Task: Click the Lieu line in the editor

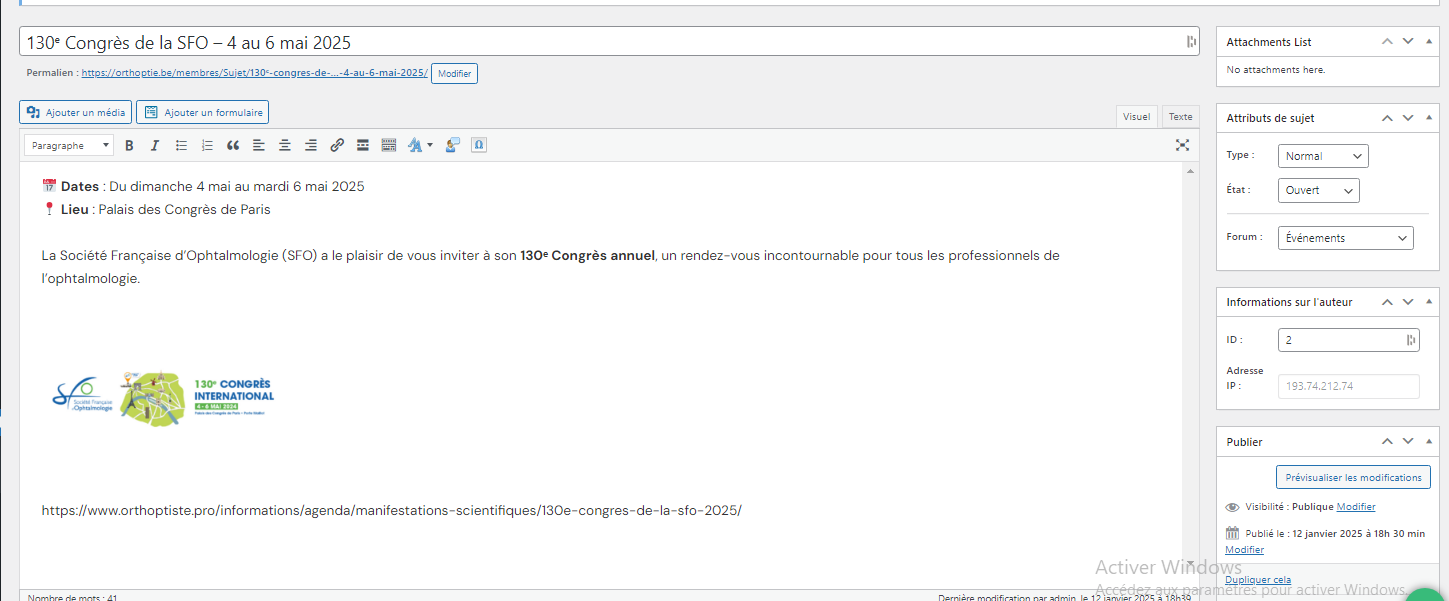Action: pyautogui.click(x=156, y=210)
